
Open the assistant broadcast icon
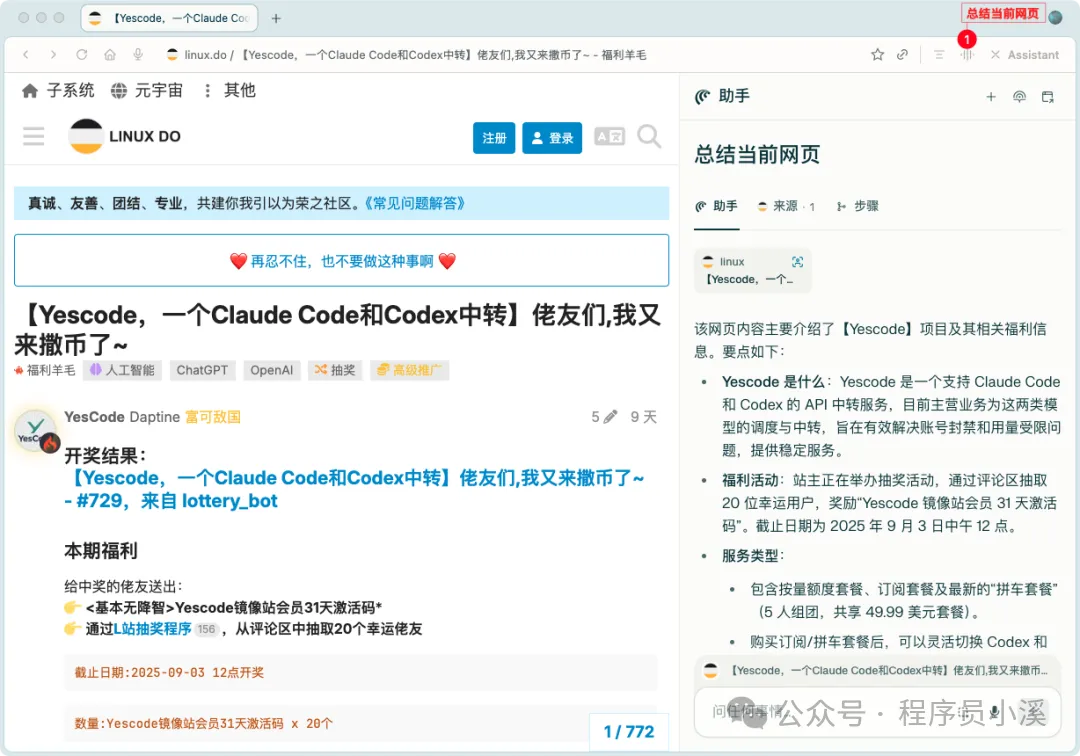(1019, 97)
